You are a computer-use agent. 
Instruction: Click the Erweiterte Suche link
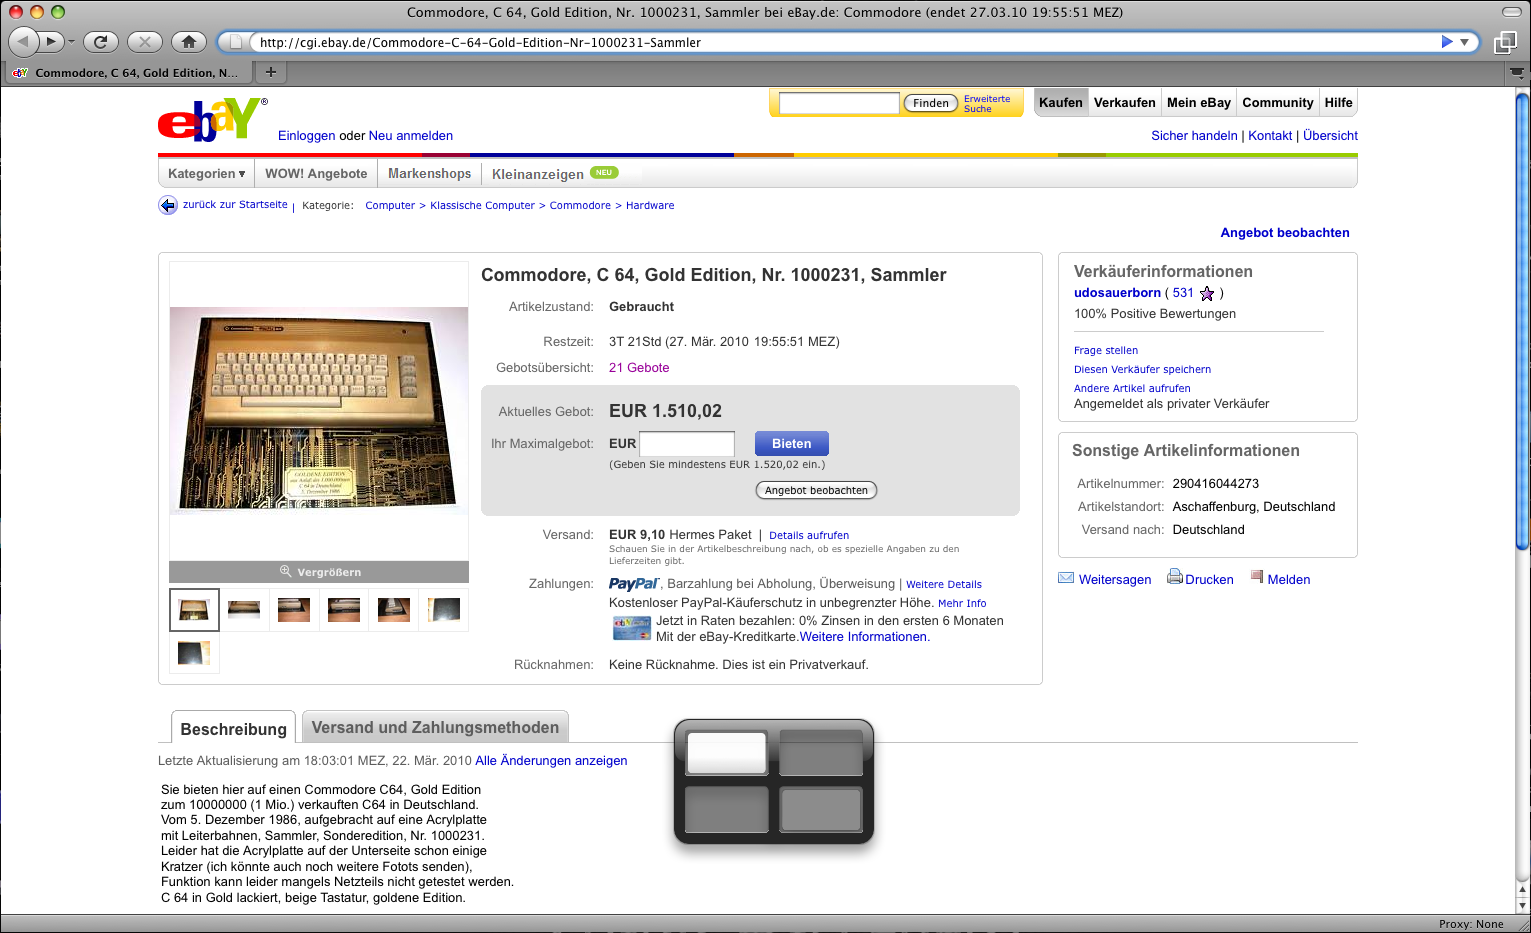987,103
